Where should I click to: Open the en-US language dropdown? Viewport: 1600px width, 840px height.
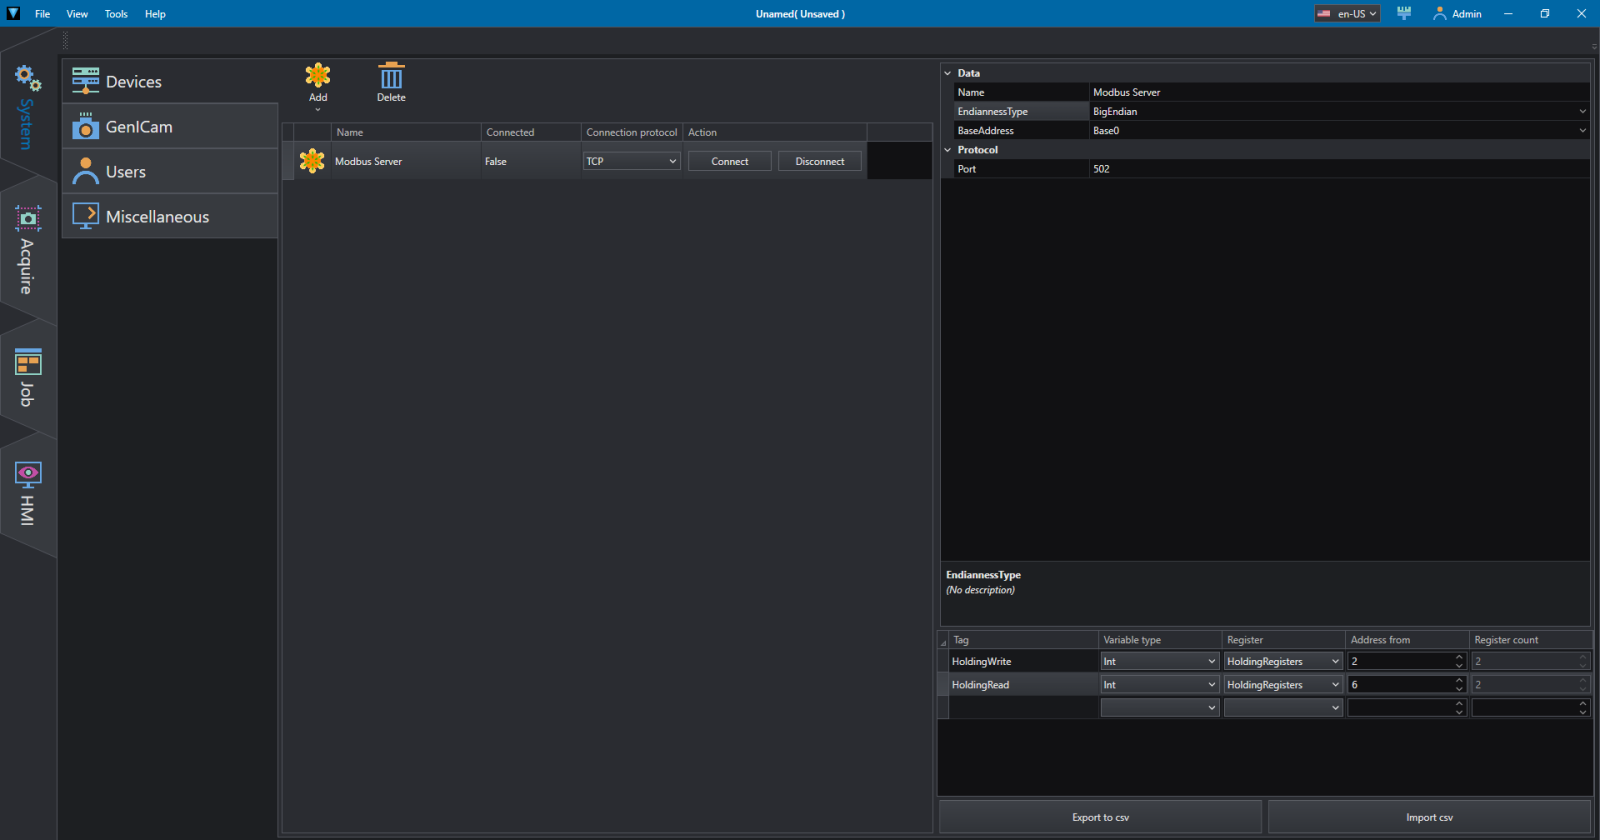point(1347,14)
